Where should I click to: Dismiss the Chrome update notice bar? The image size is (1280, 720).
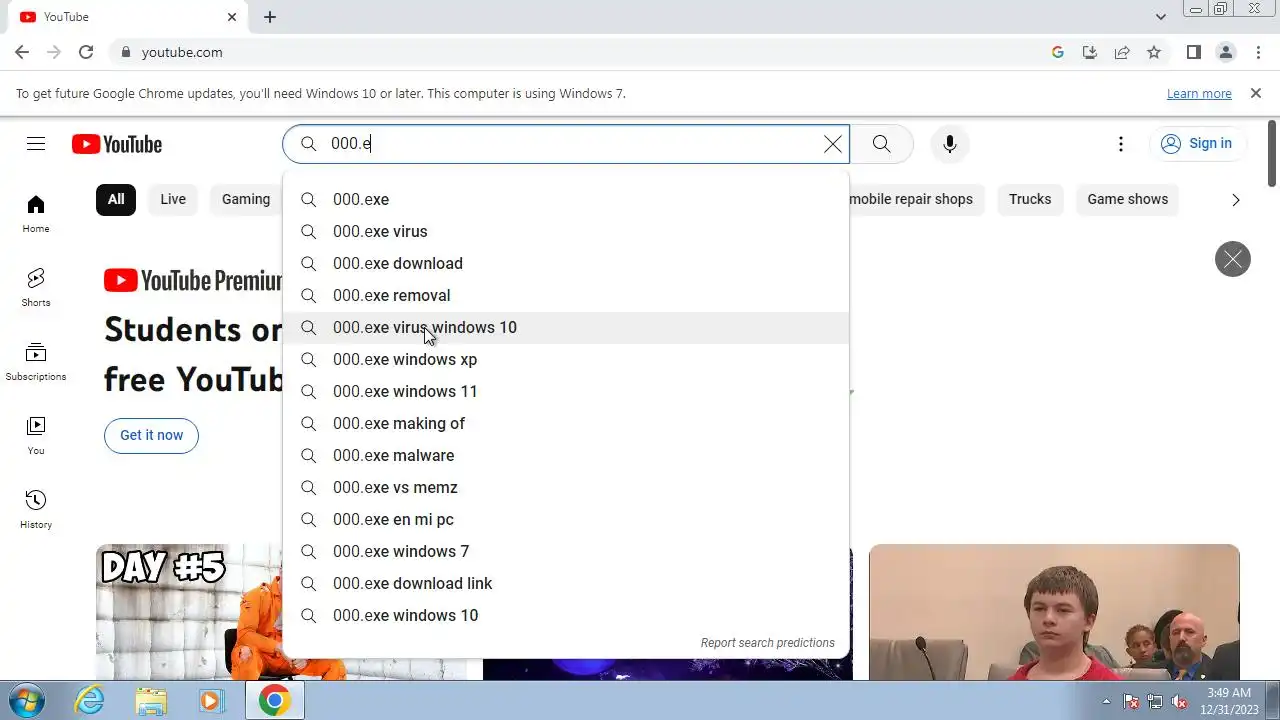pyautogui.click(x=1256, y=93)
